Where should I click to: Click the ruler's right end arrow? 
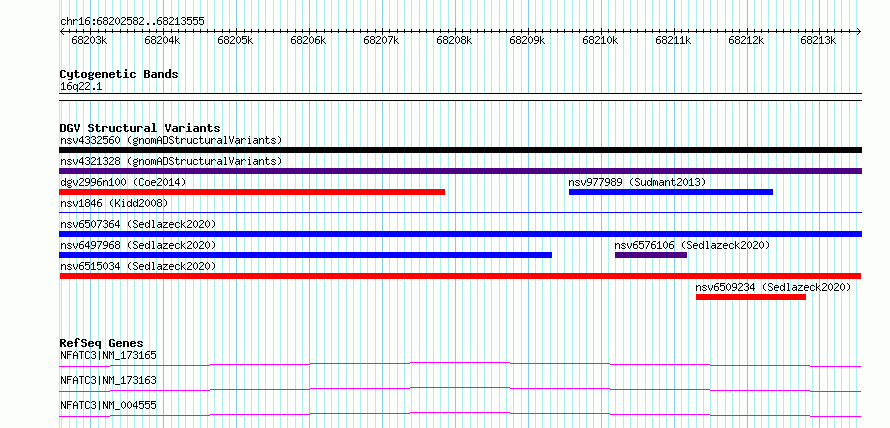(858, 32)
